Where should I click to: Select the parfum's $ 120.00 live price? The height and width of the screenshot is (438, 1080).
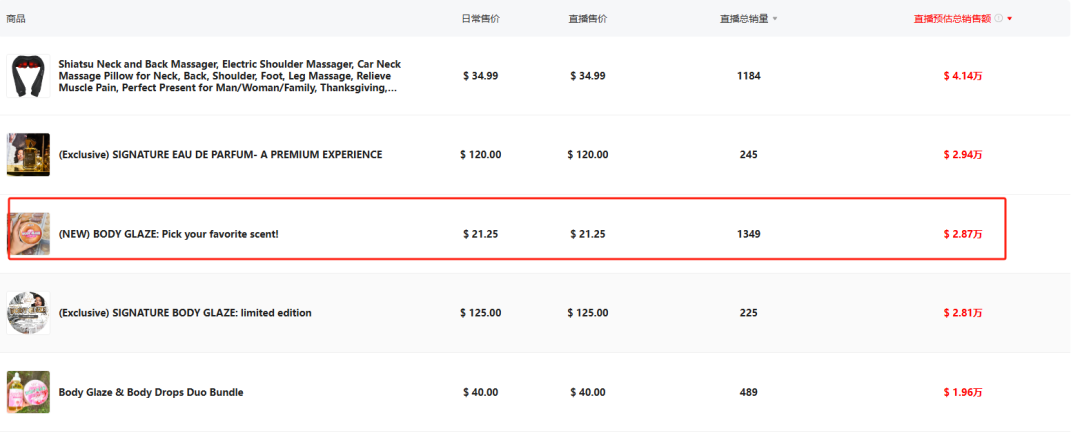pos(588,154)
